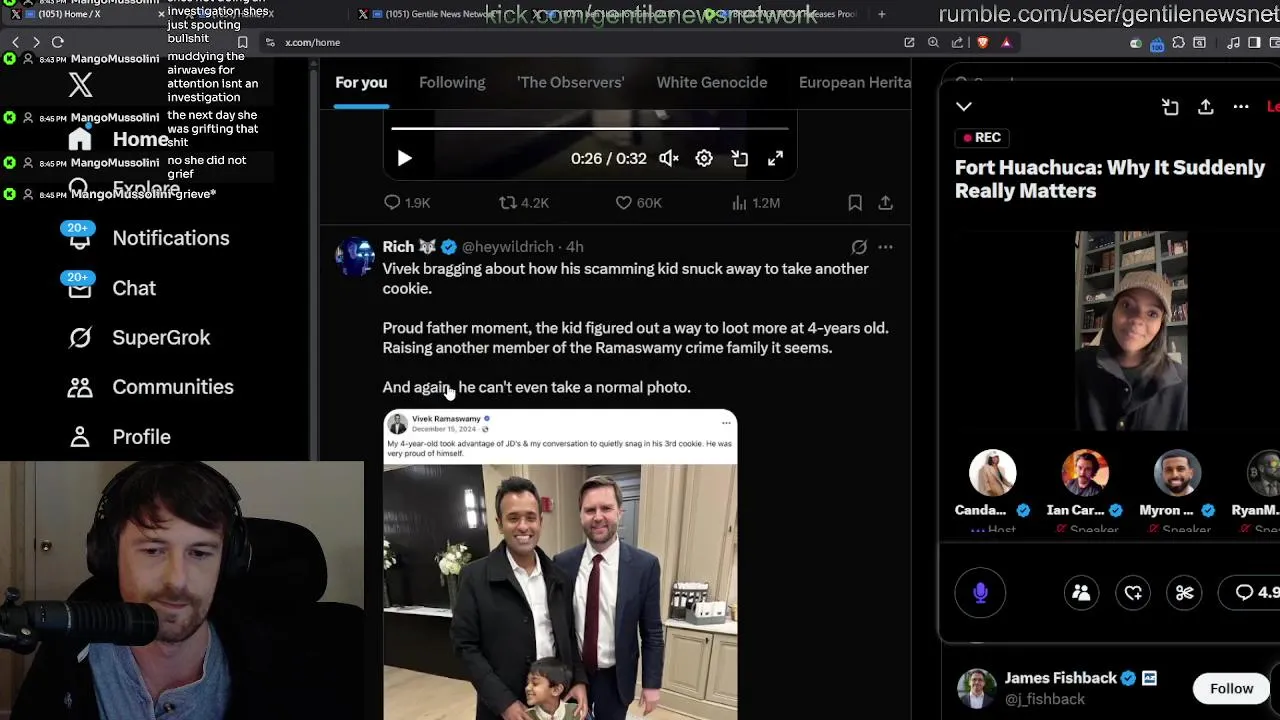Switch to the Following tab
1280x720 pixels.
point(452,82)
